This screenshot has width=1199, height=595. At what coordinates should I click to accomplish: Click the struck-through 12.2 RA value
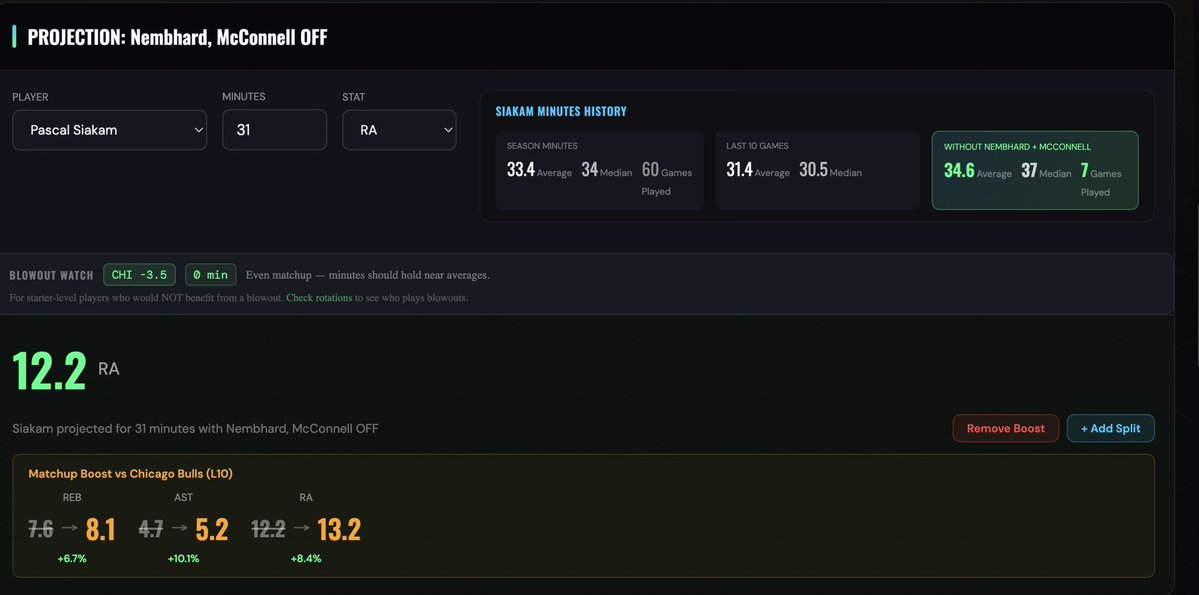268,529
